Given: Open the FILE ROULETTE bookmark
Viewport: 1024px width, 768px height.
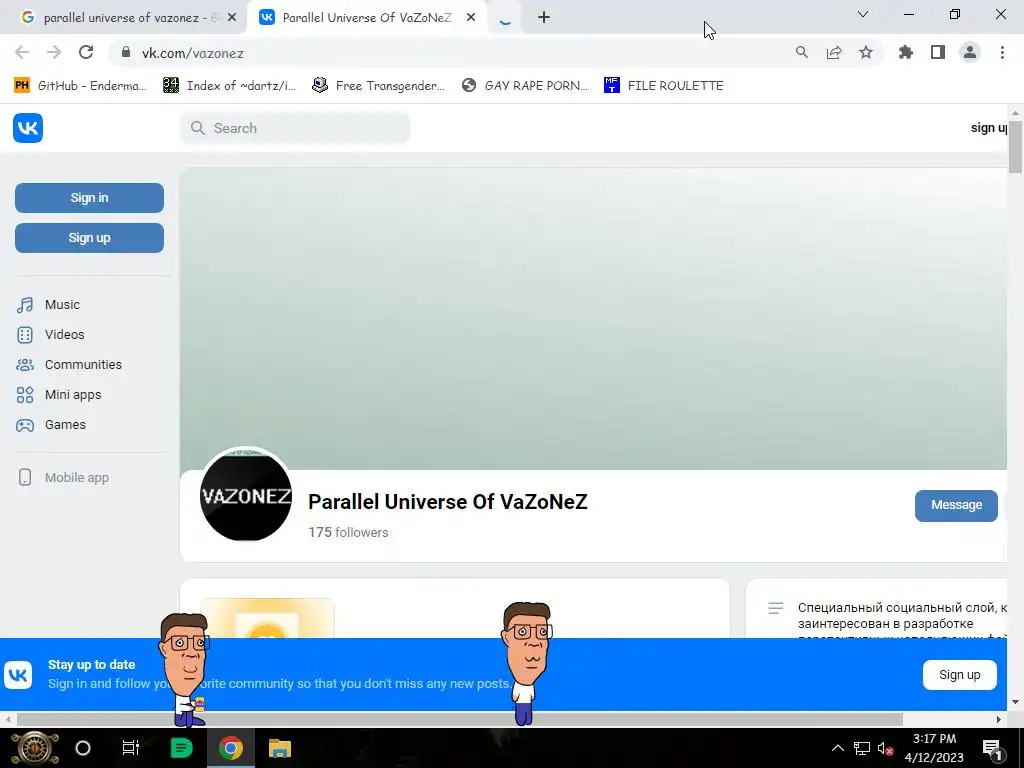Looking at the screenshot, I should click(x=664, y=86).
